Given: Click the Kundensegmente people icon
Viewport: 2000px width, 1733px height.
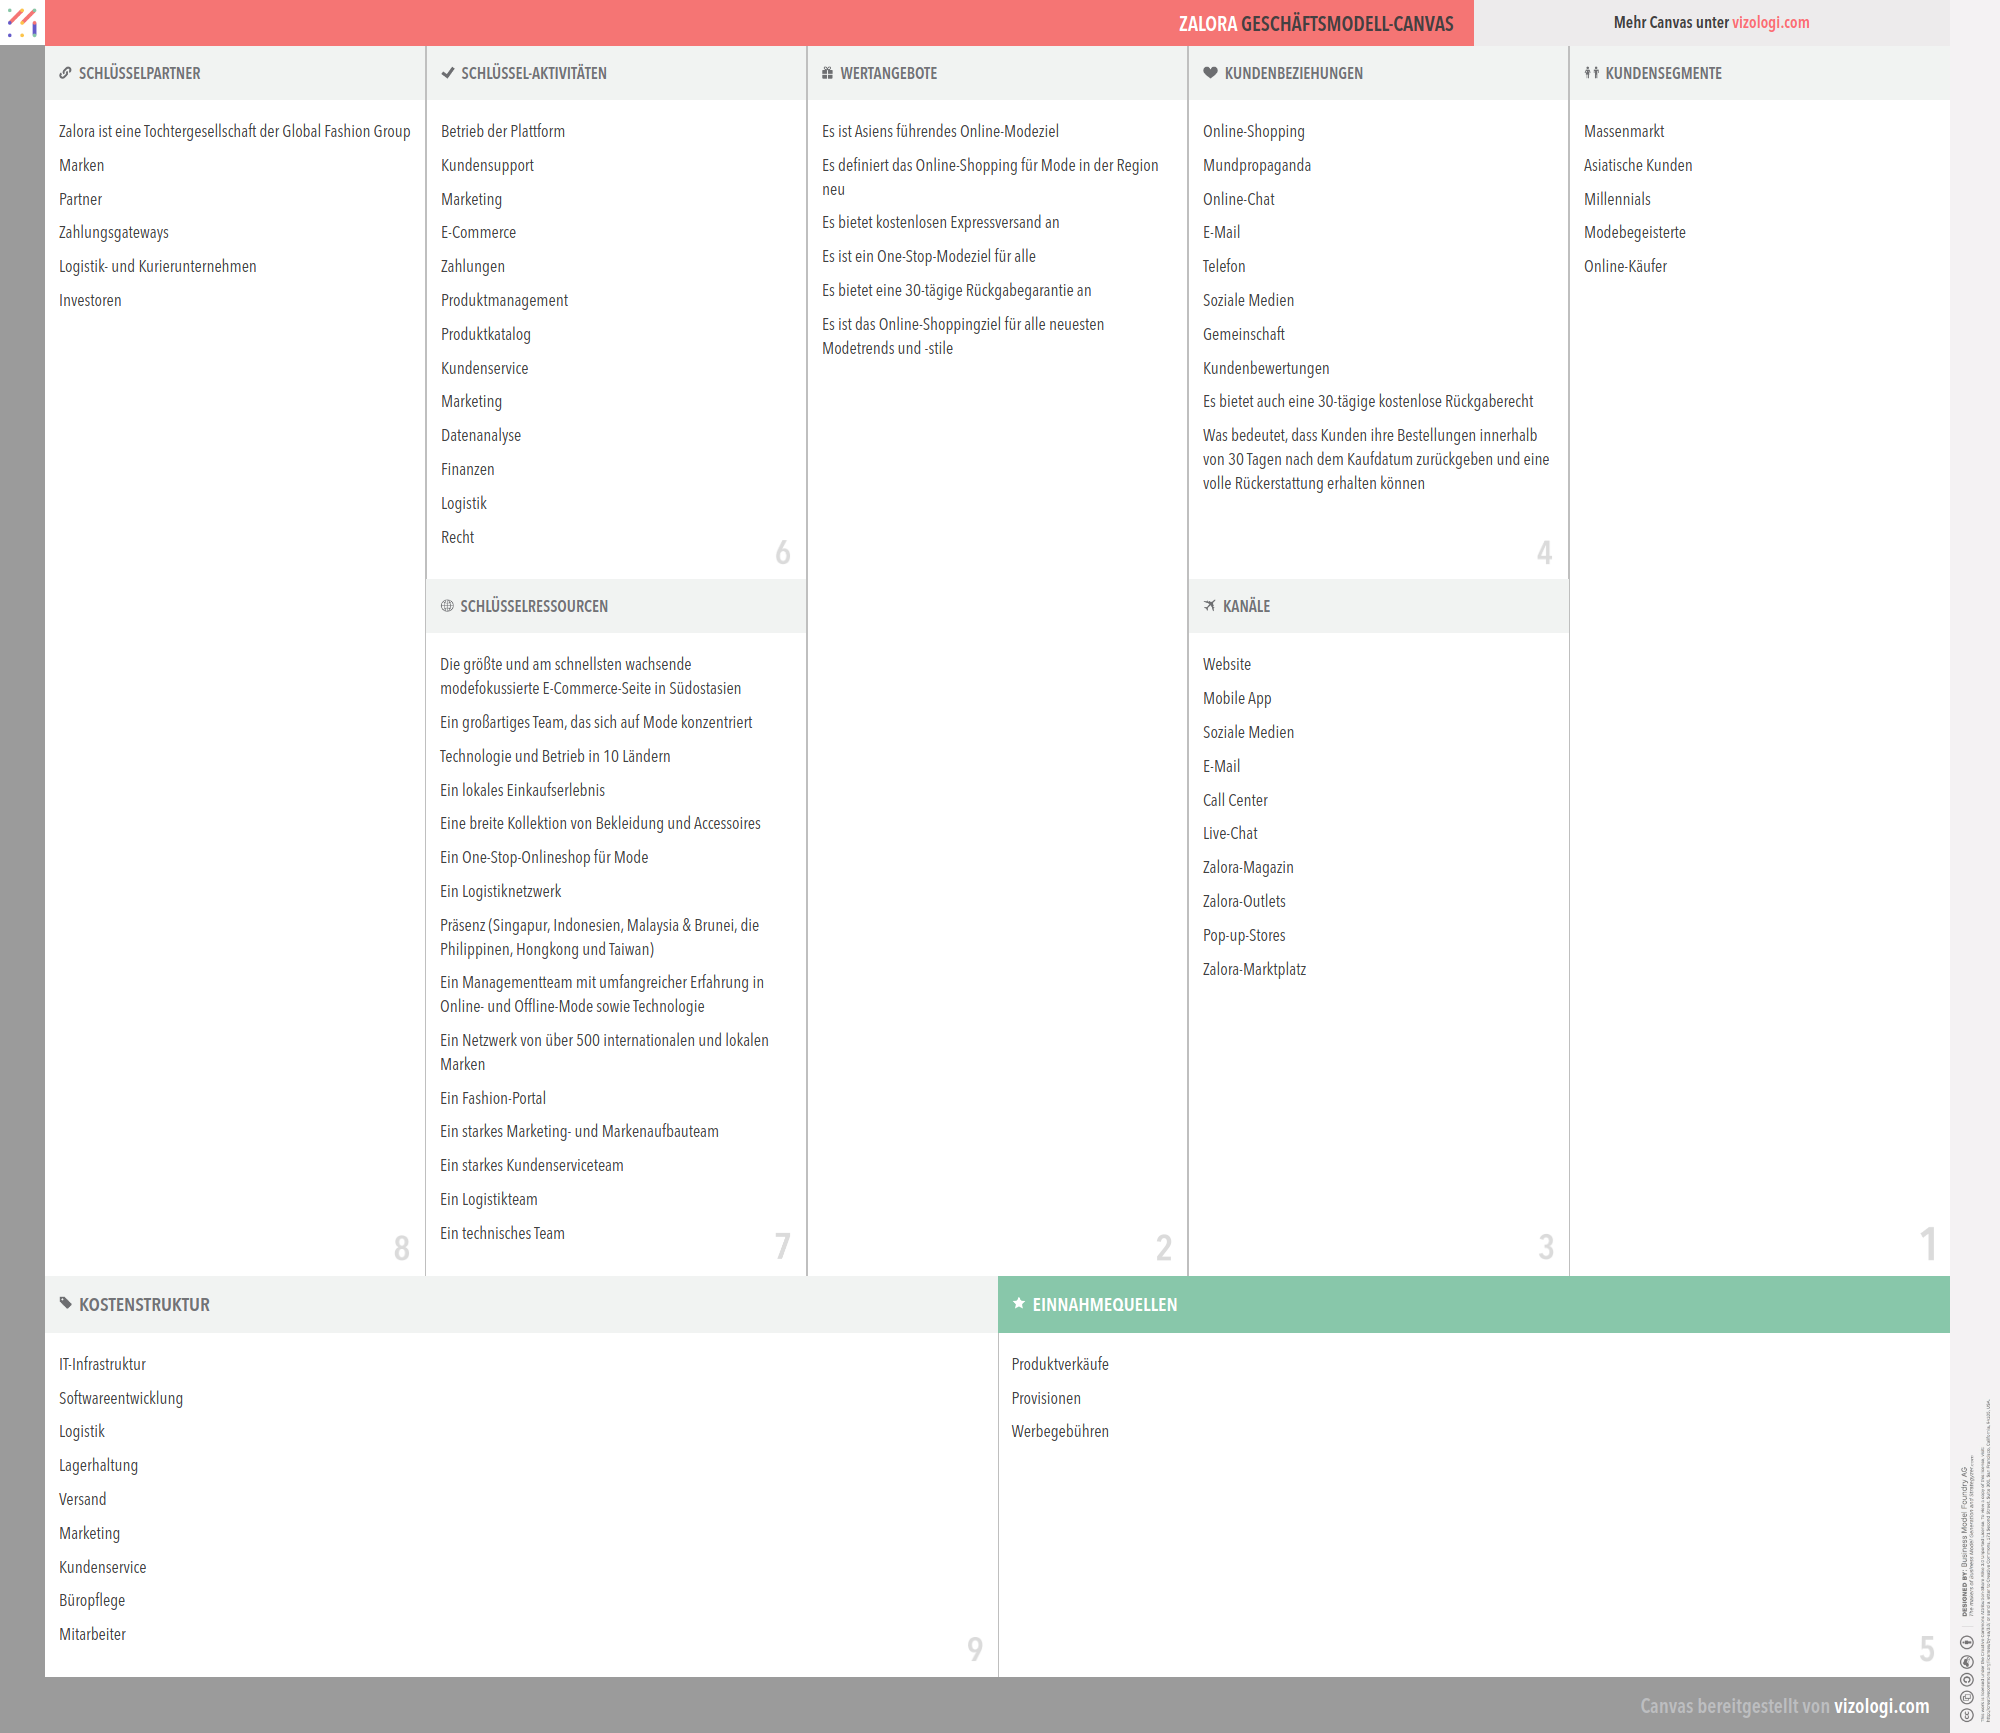Looking at the screenshot, I should click(x=1591, y=73).
